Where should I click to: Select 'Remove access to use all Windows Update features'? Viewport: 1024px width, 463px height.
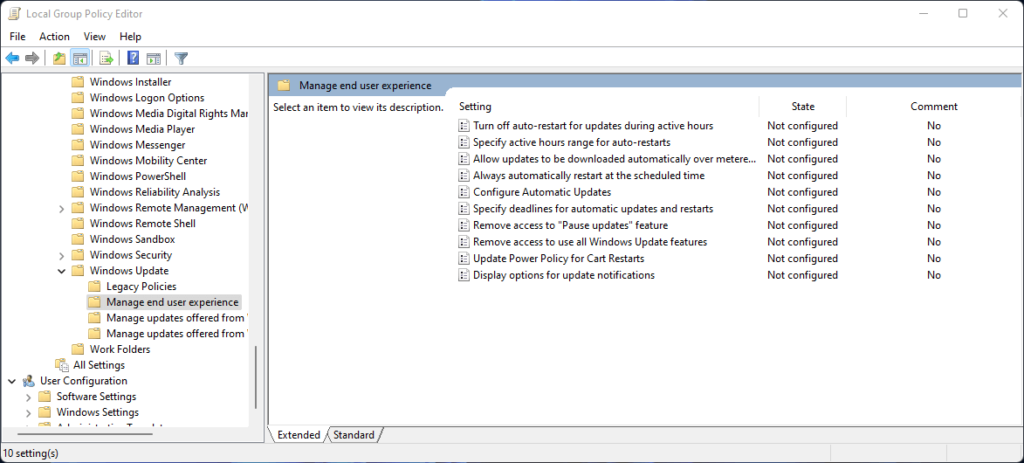coord(590,242)
